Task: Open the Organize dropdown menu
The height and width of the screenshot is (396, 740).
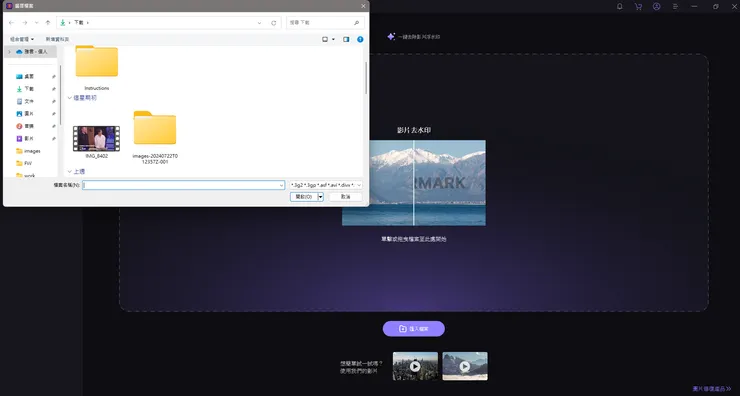Action: (22, 39)
